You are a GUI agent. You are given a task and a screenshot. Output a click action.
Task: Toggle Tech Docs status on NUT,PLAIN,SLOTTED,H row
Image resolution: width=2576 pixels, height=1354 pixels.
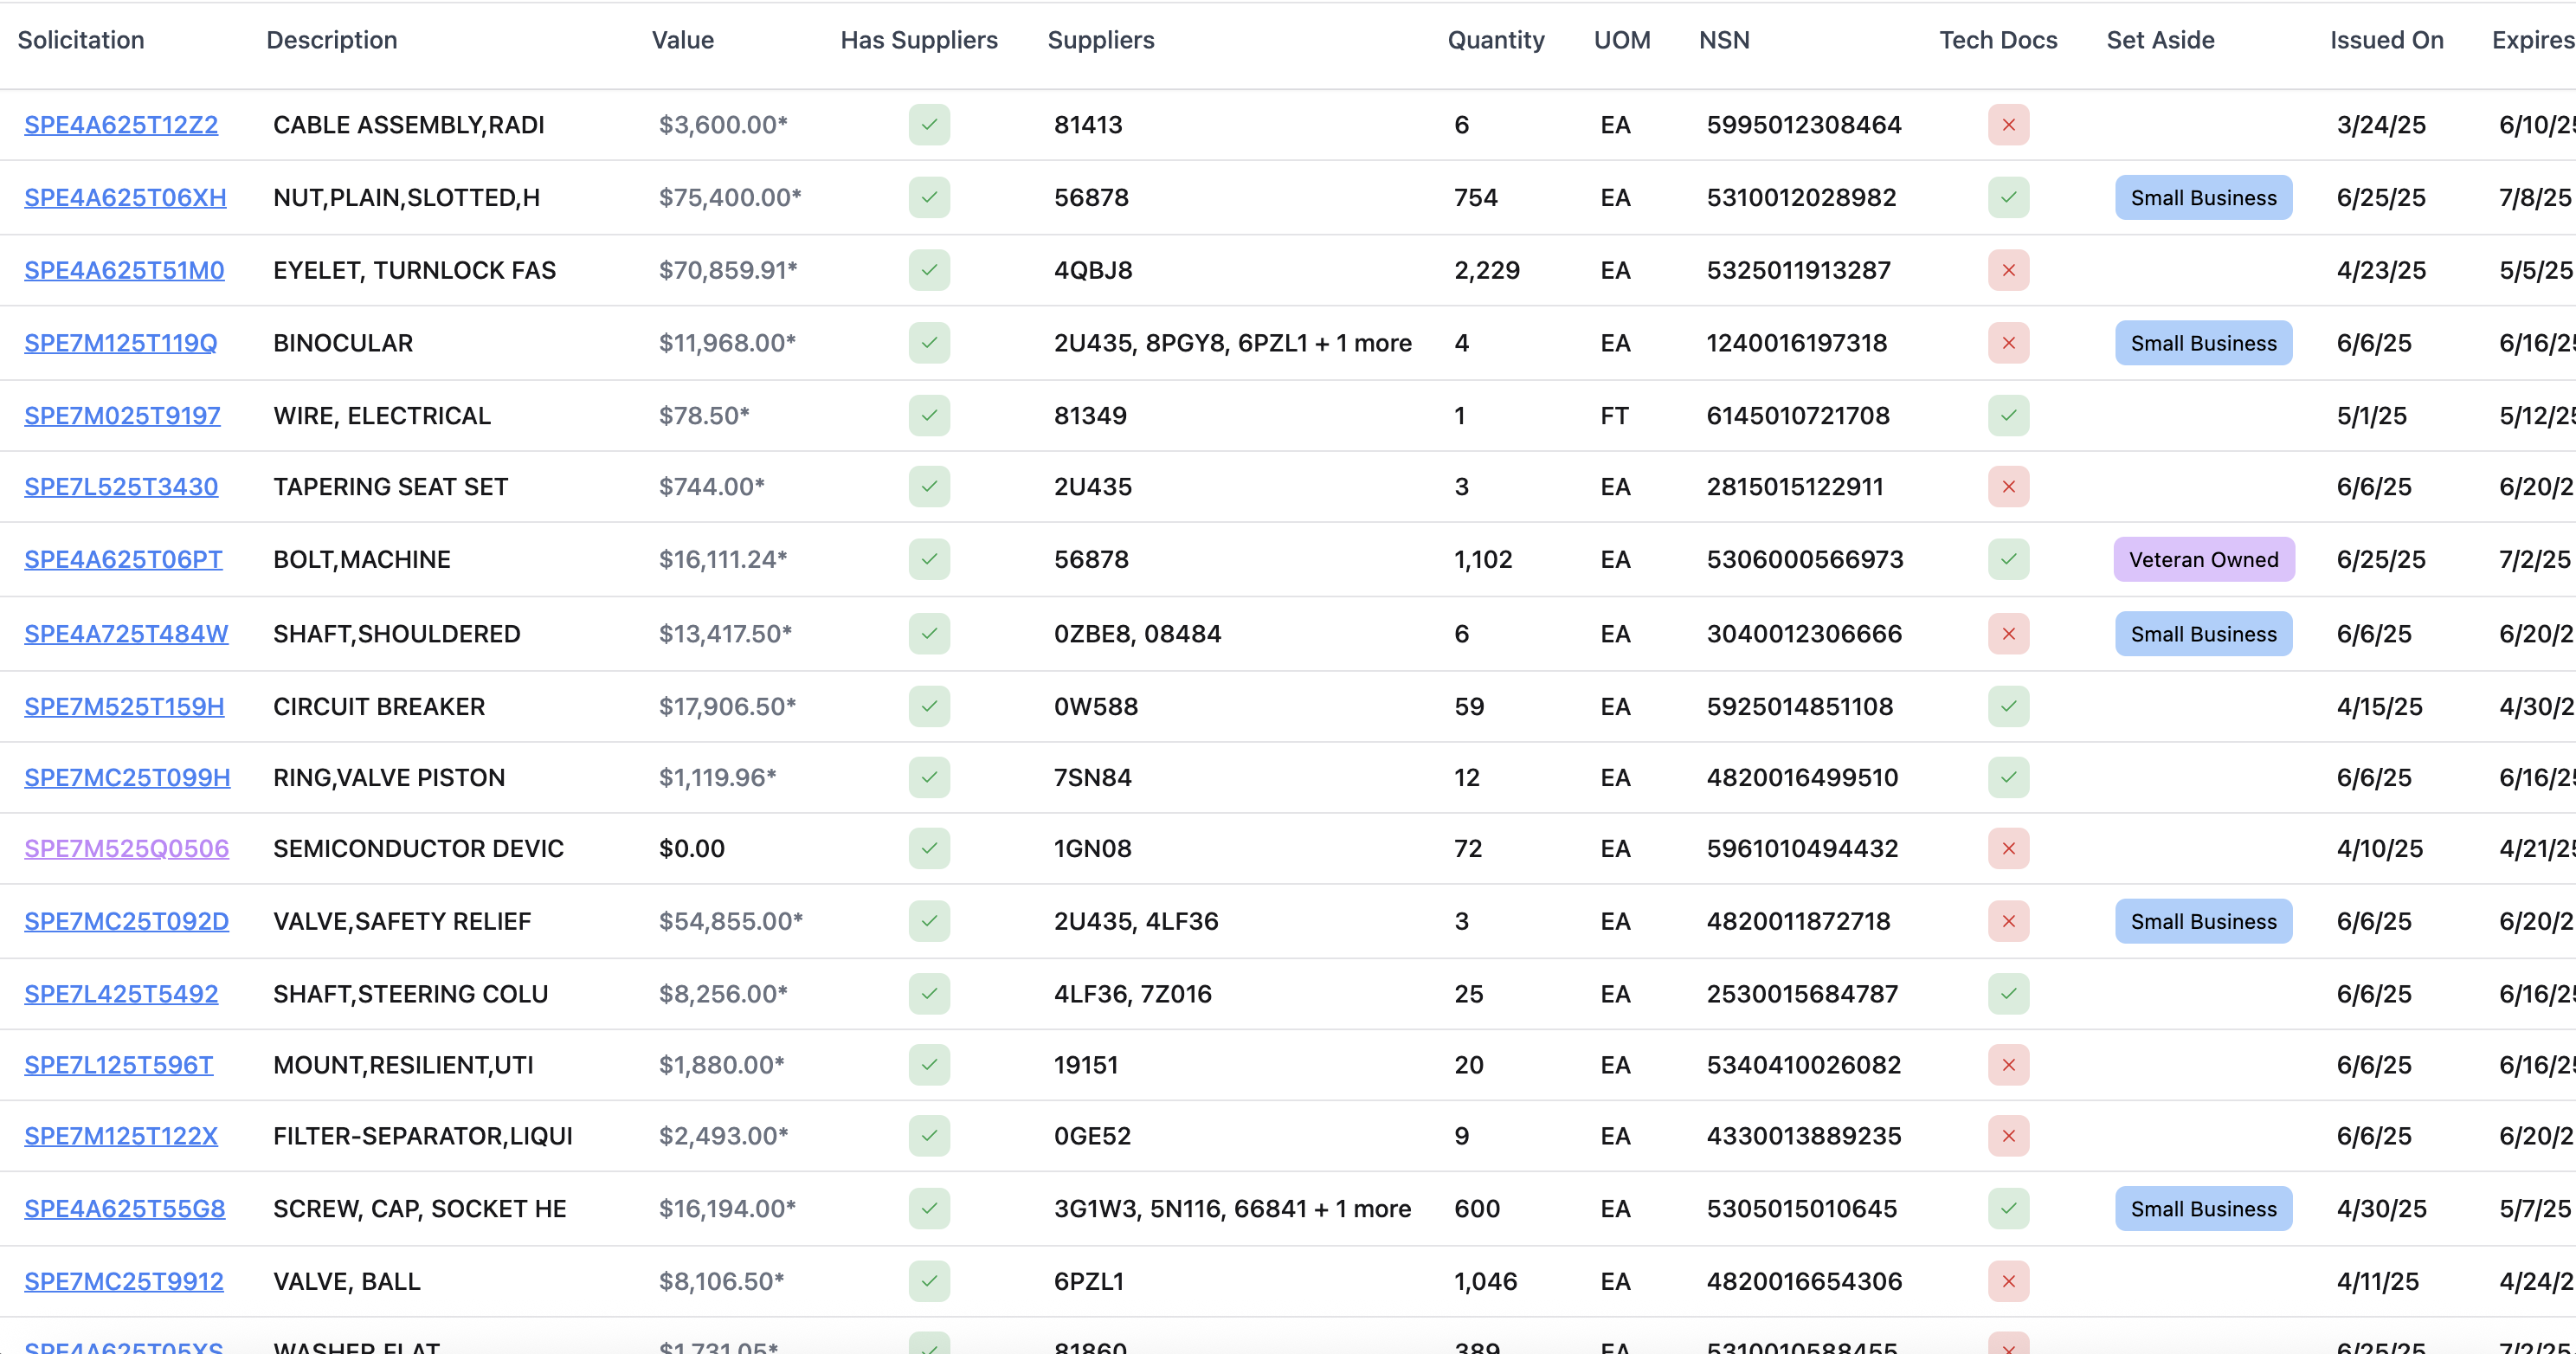pos(2009,197)
